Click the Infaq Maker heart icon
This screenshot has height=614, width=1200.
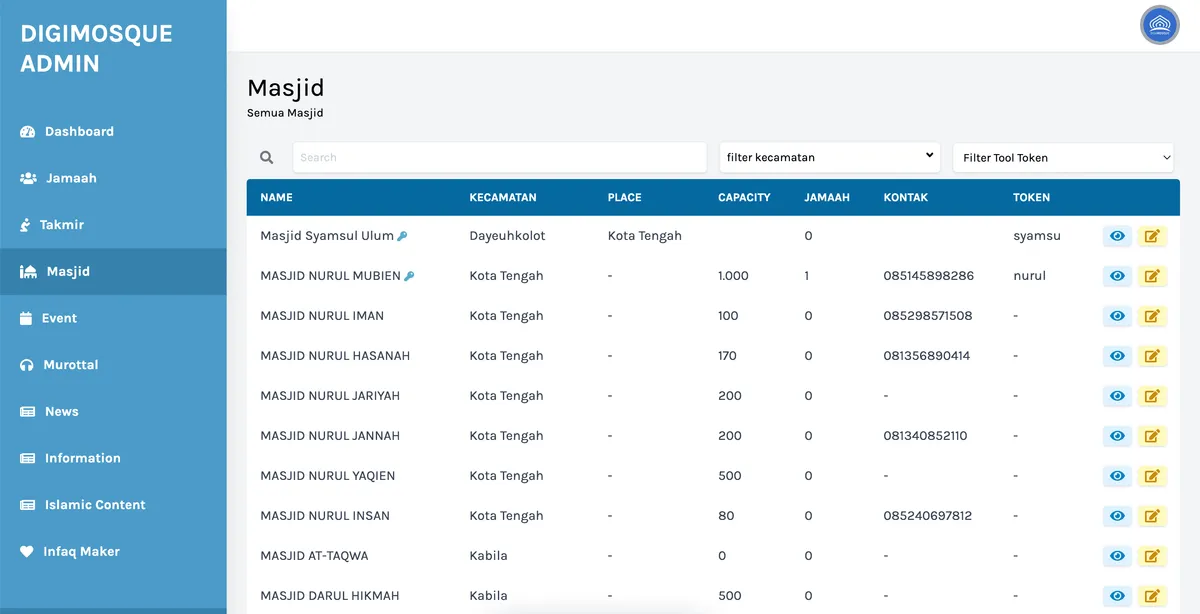[27, 551]
